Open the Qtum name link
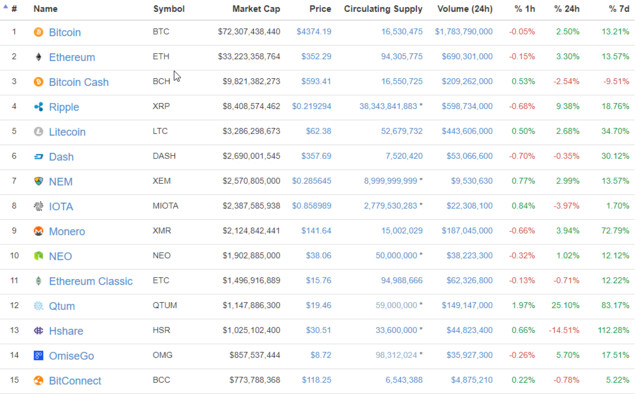Viewport: 640px width, 394px height. [x=62, y=306]
